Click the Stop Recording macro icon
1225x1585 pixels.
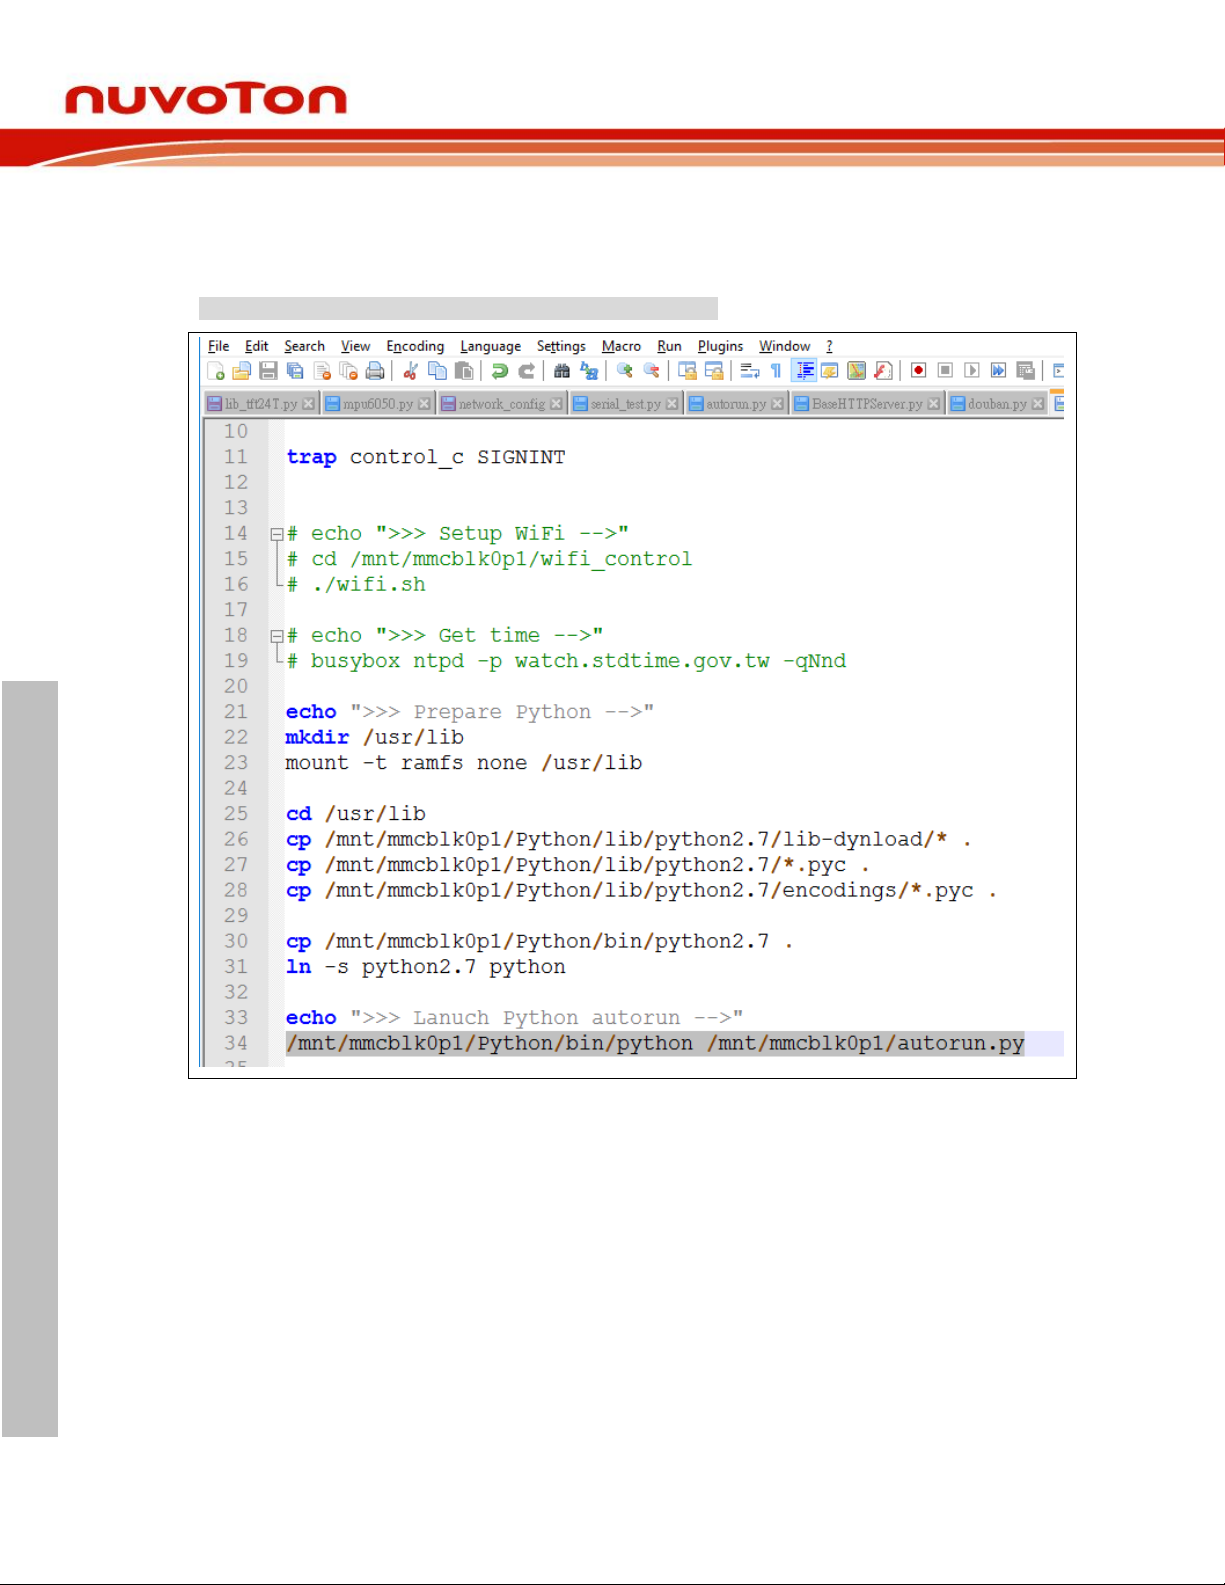click(945, 371)
